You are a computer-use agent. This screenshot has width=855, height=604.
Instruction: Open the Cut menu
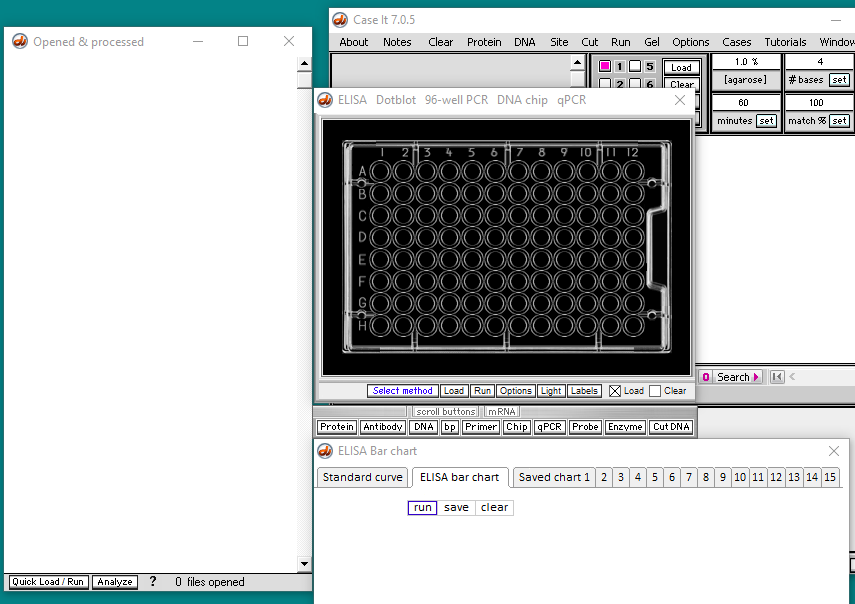pos(589,42)
